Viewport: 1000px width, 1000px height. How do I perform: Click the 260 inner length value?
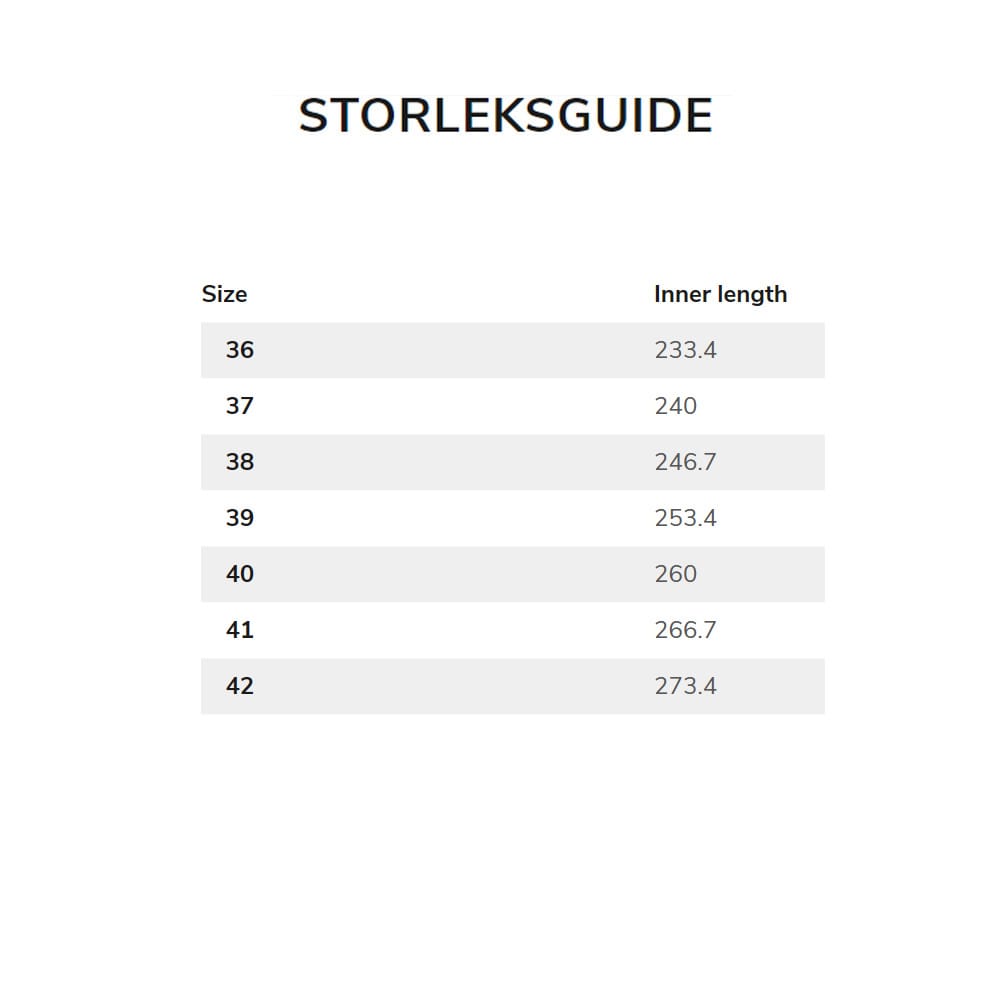tap(676, 574)
